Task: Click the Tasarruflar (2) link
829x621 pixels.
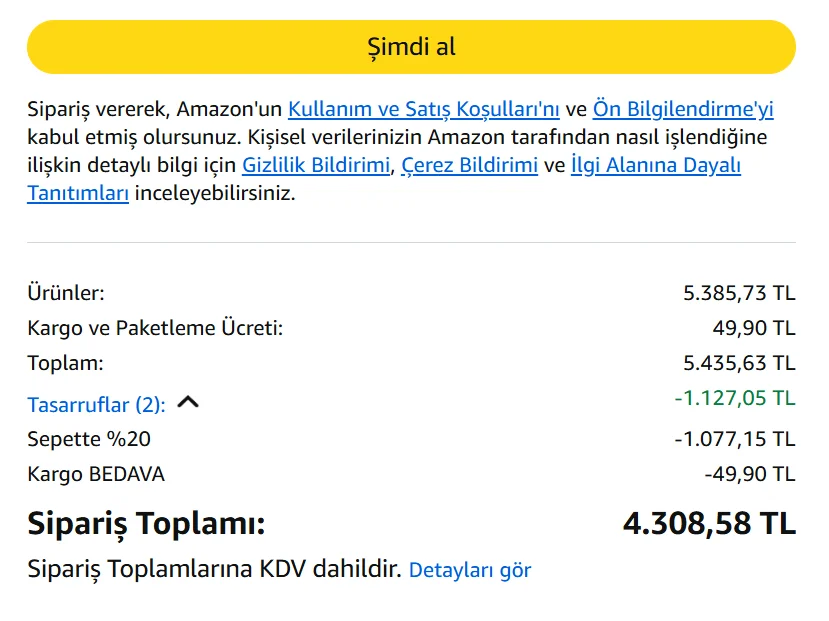Action: pyautogui.click(x=96, y=405)
